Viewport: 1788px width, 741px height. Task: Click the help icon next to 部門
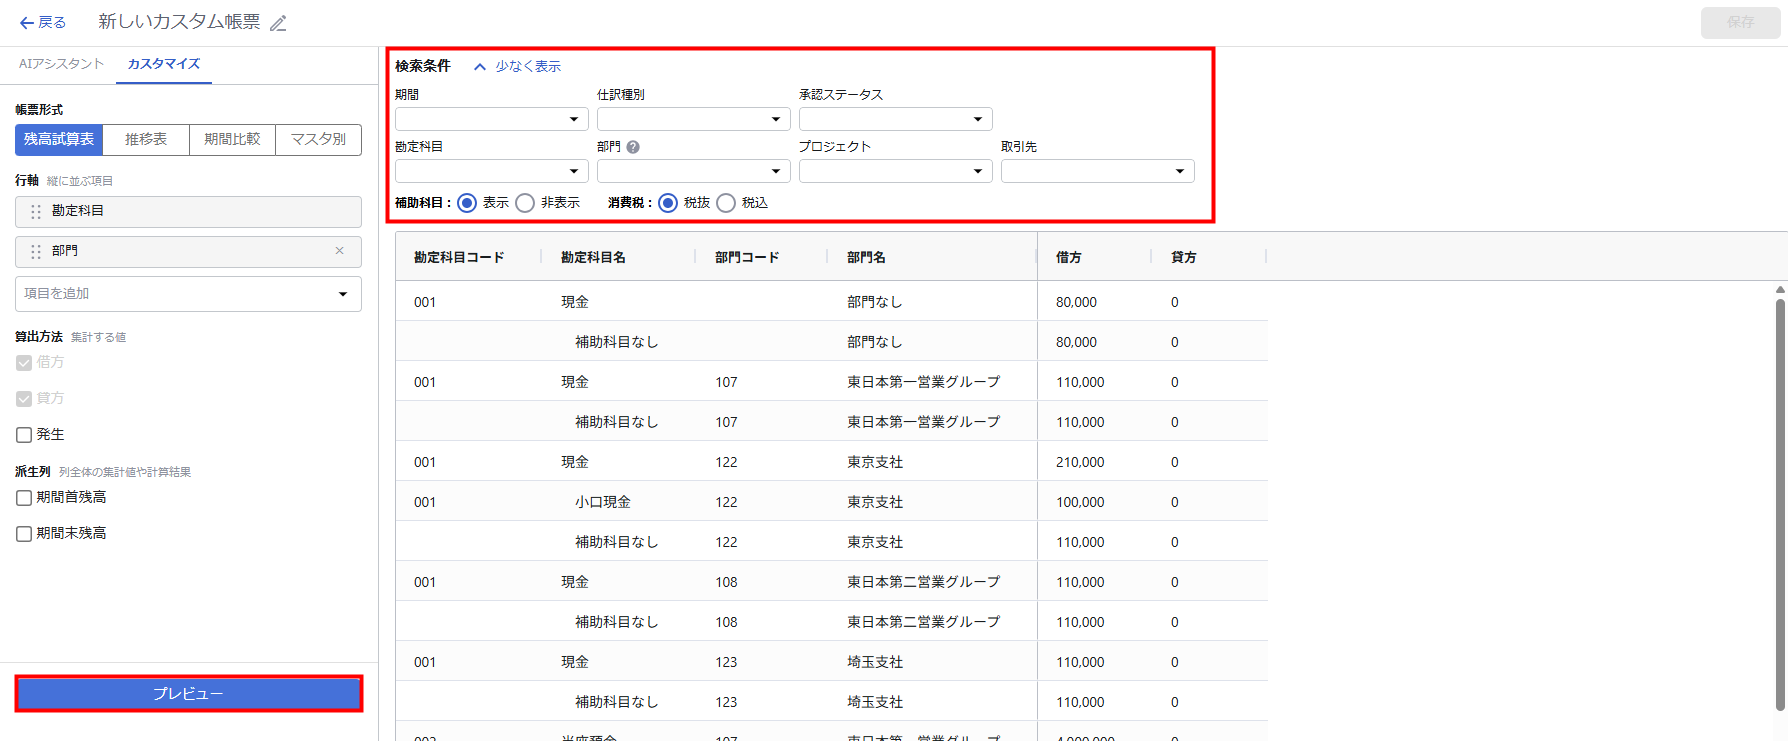633,147
